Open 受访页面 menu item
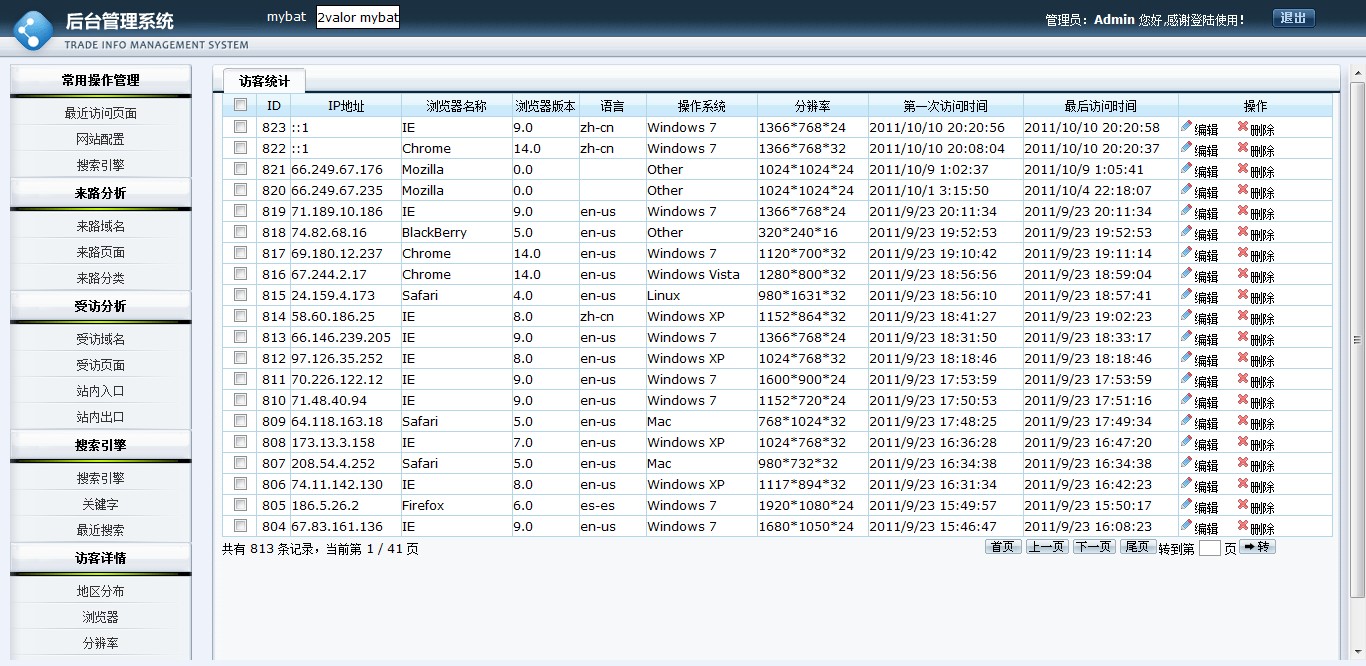 click(100, 366)
